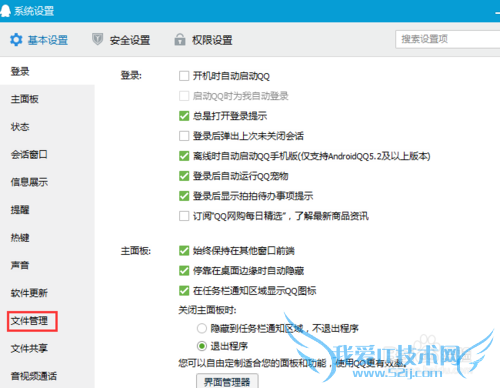
Task: Select 退出程序 radio option
Action: [x=202, y=346]
